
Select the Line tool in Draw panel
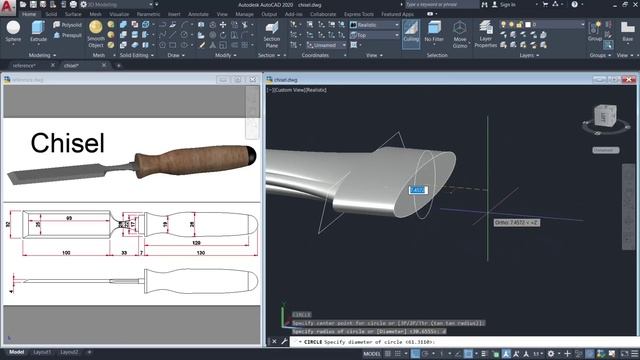(x=173, y=35)
